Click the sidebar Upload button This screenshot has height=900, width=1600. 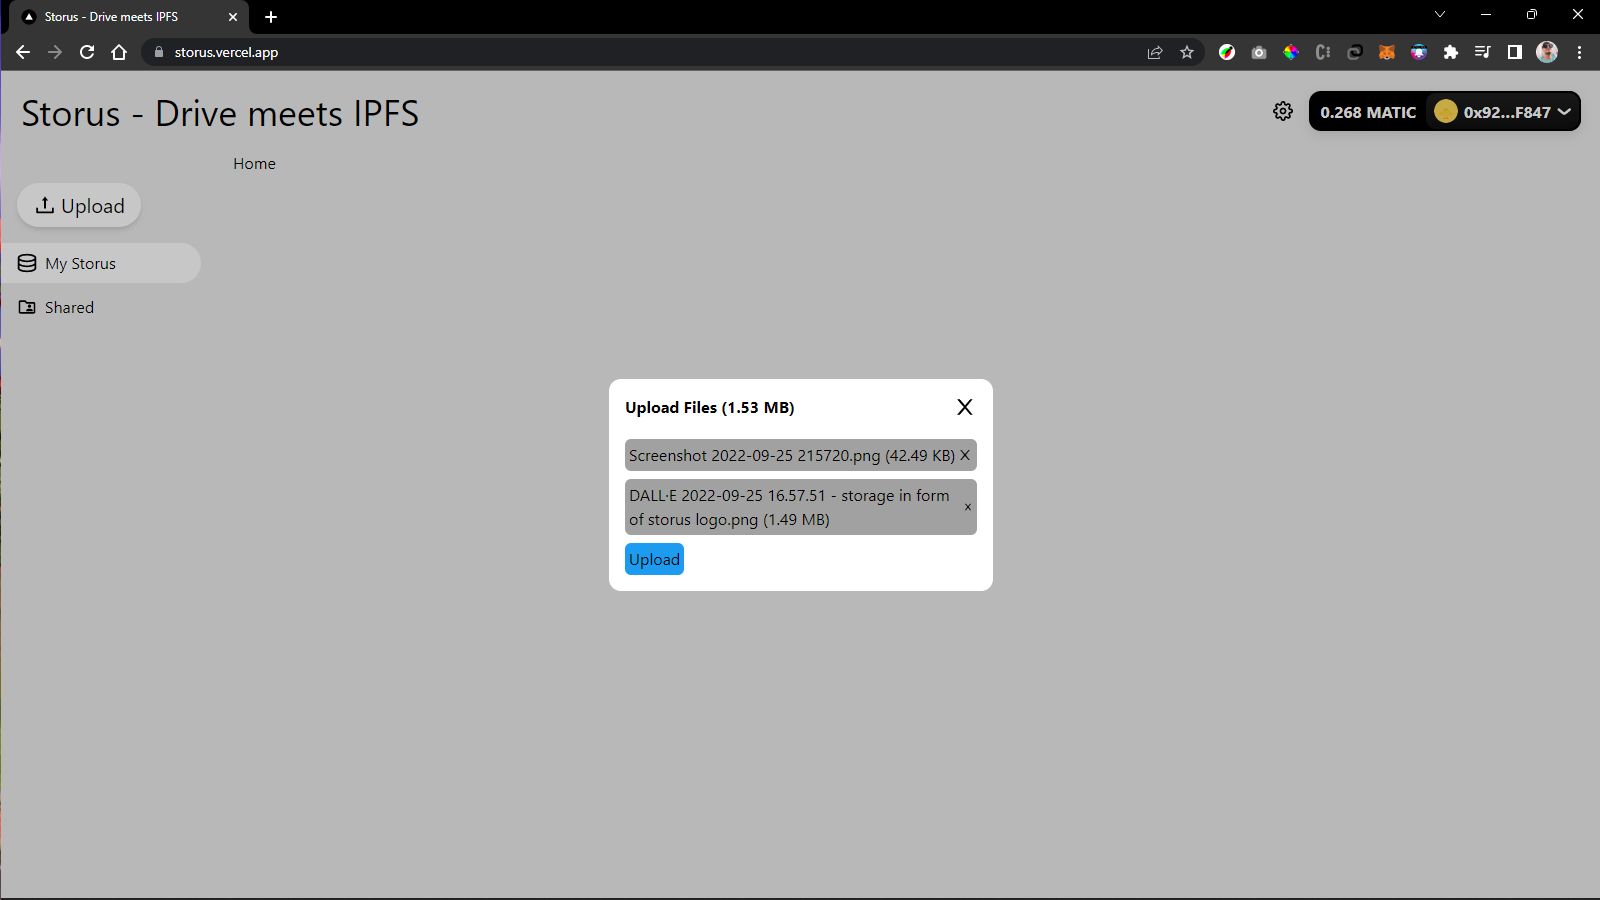(79, 205)
